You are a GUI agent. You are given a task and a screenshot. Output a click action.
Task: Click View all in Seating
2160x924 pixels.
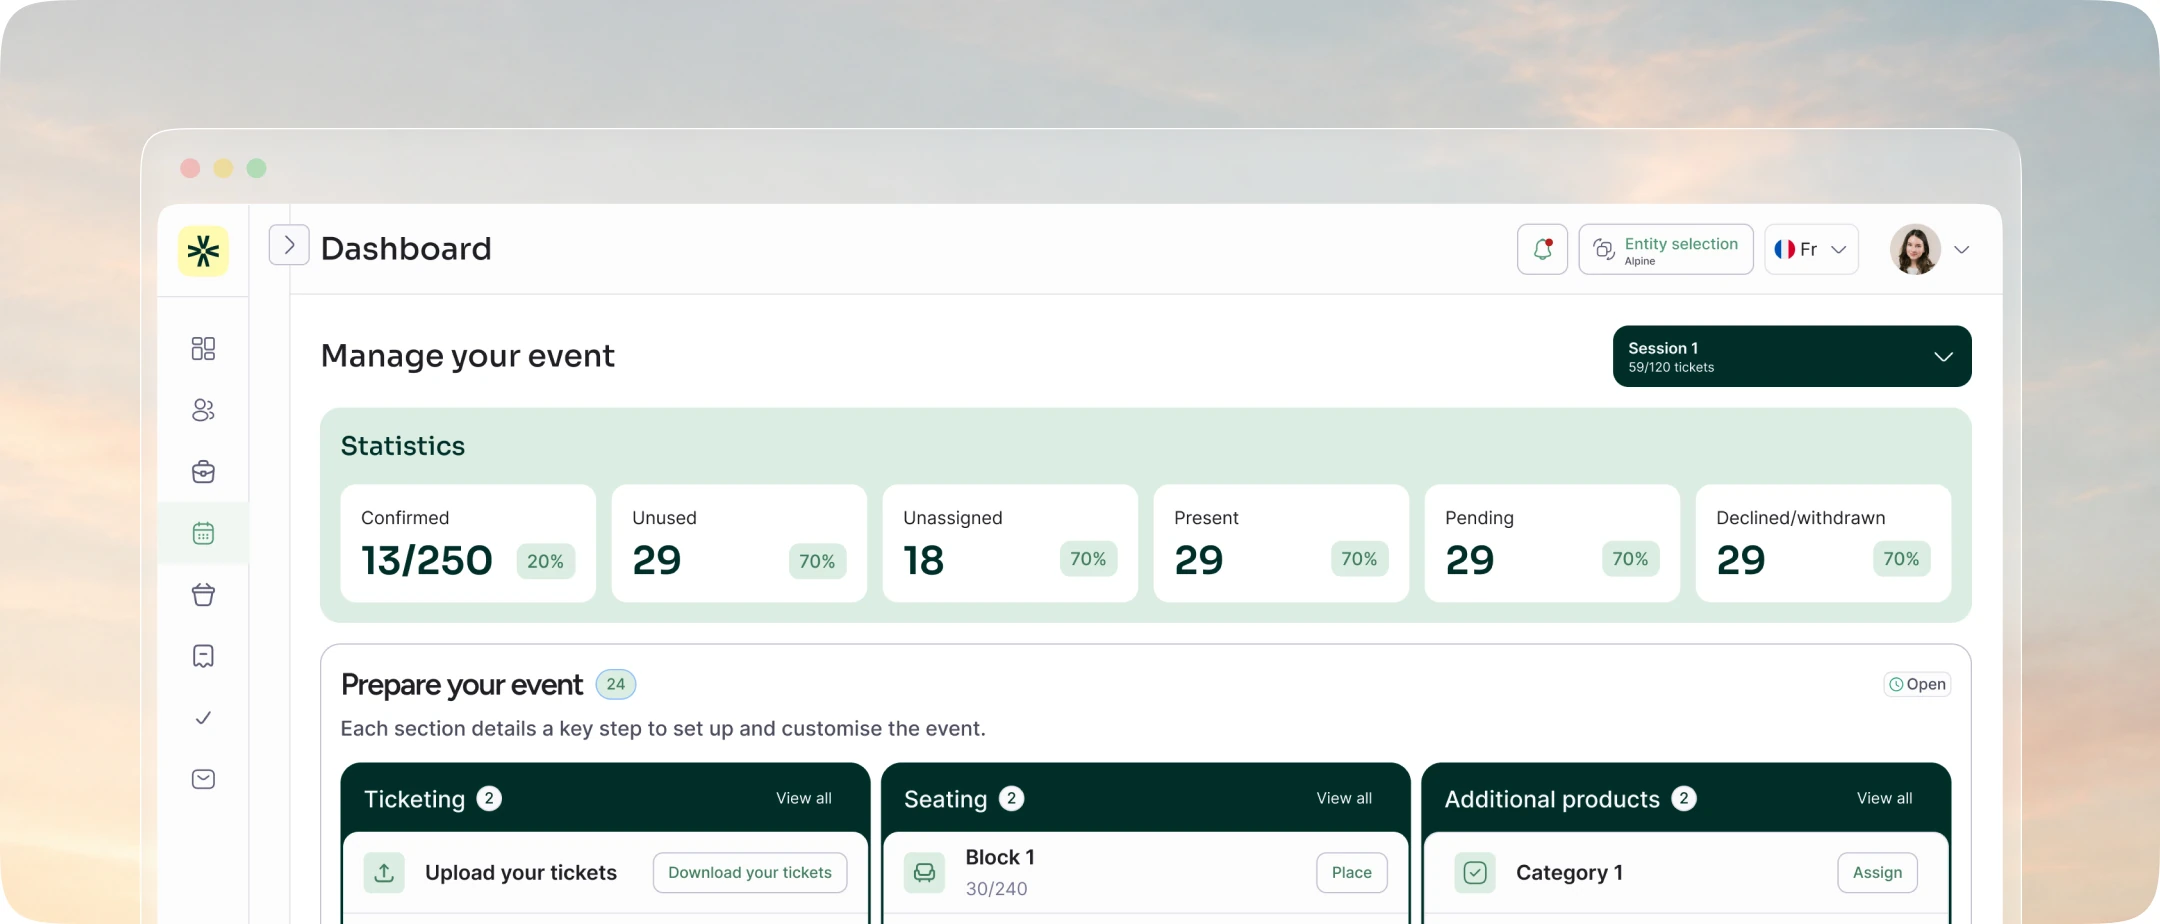click(1344, 798)
